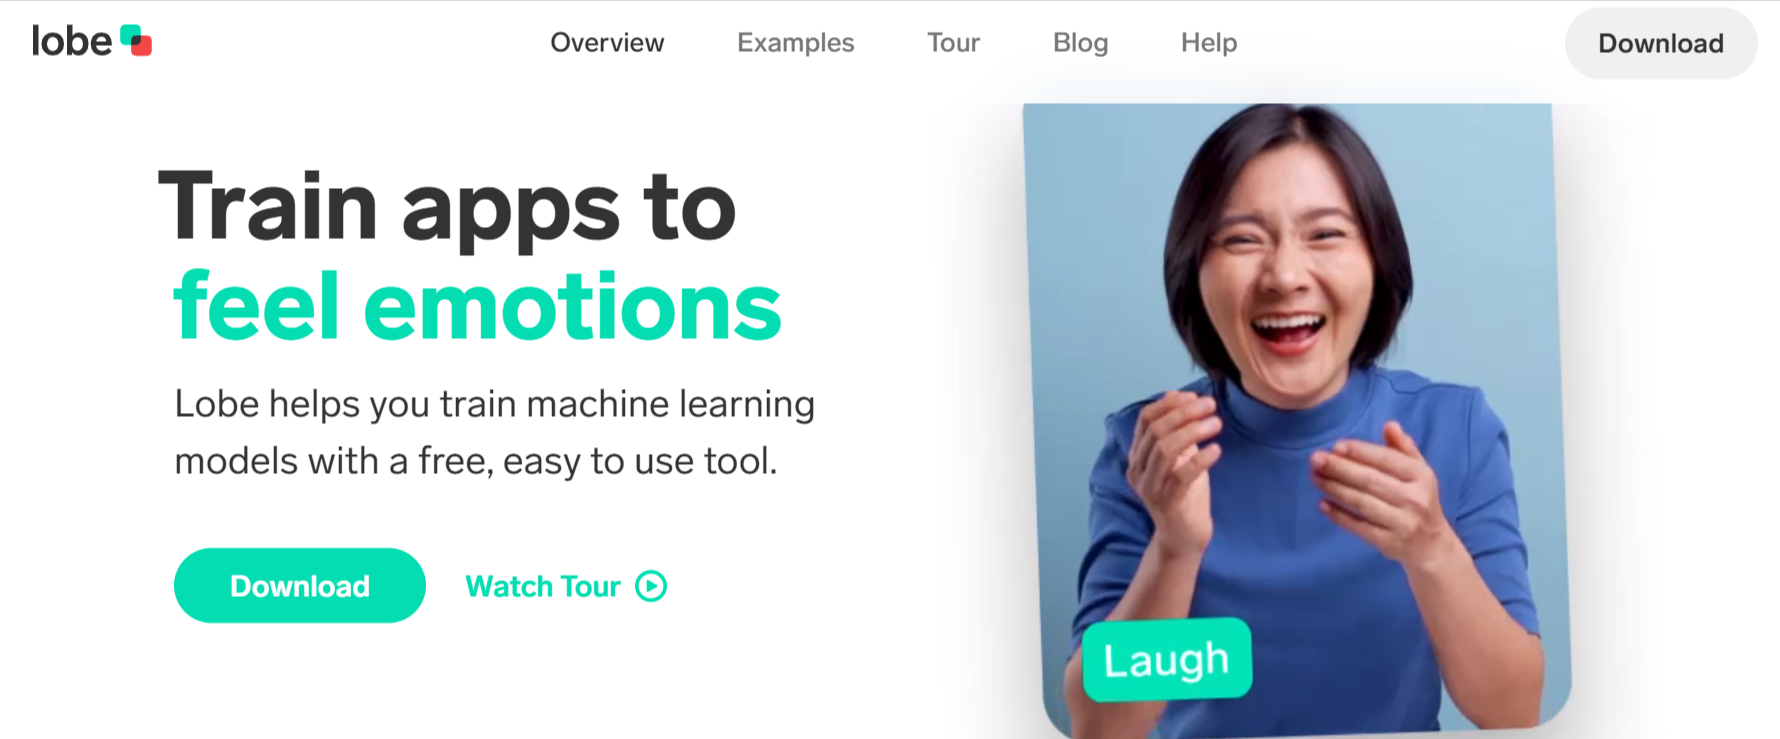
Task: Click the green Laugh label tag
Action: [x=1167, y=659]
